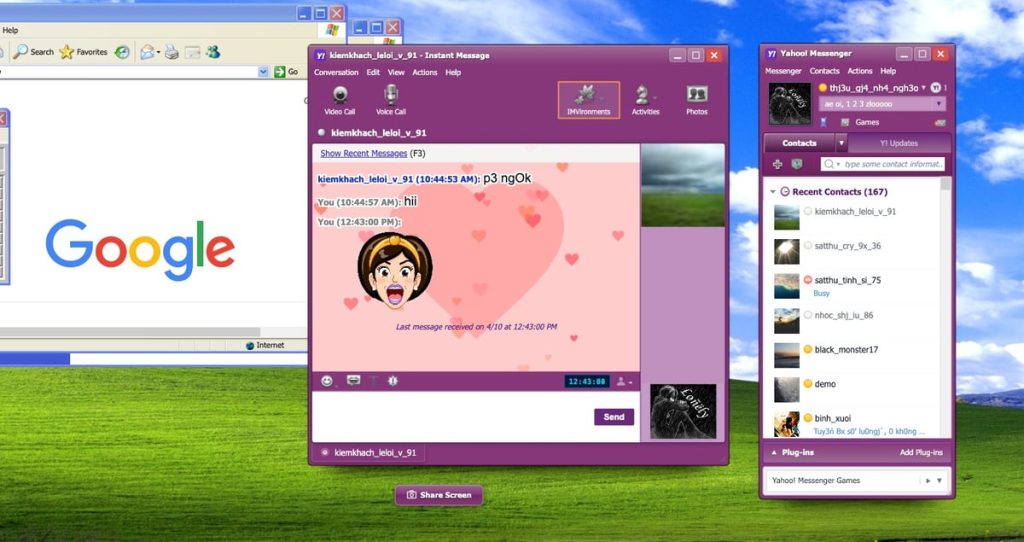Select contact satthu_tinh_si_75 in list
1024x542 pixels.
click(x=847, y=280)
